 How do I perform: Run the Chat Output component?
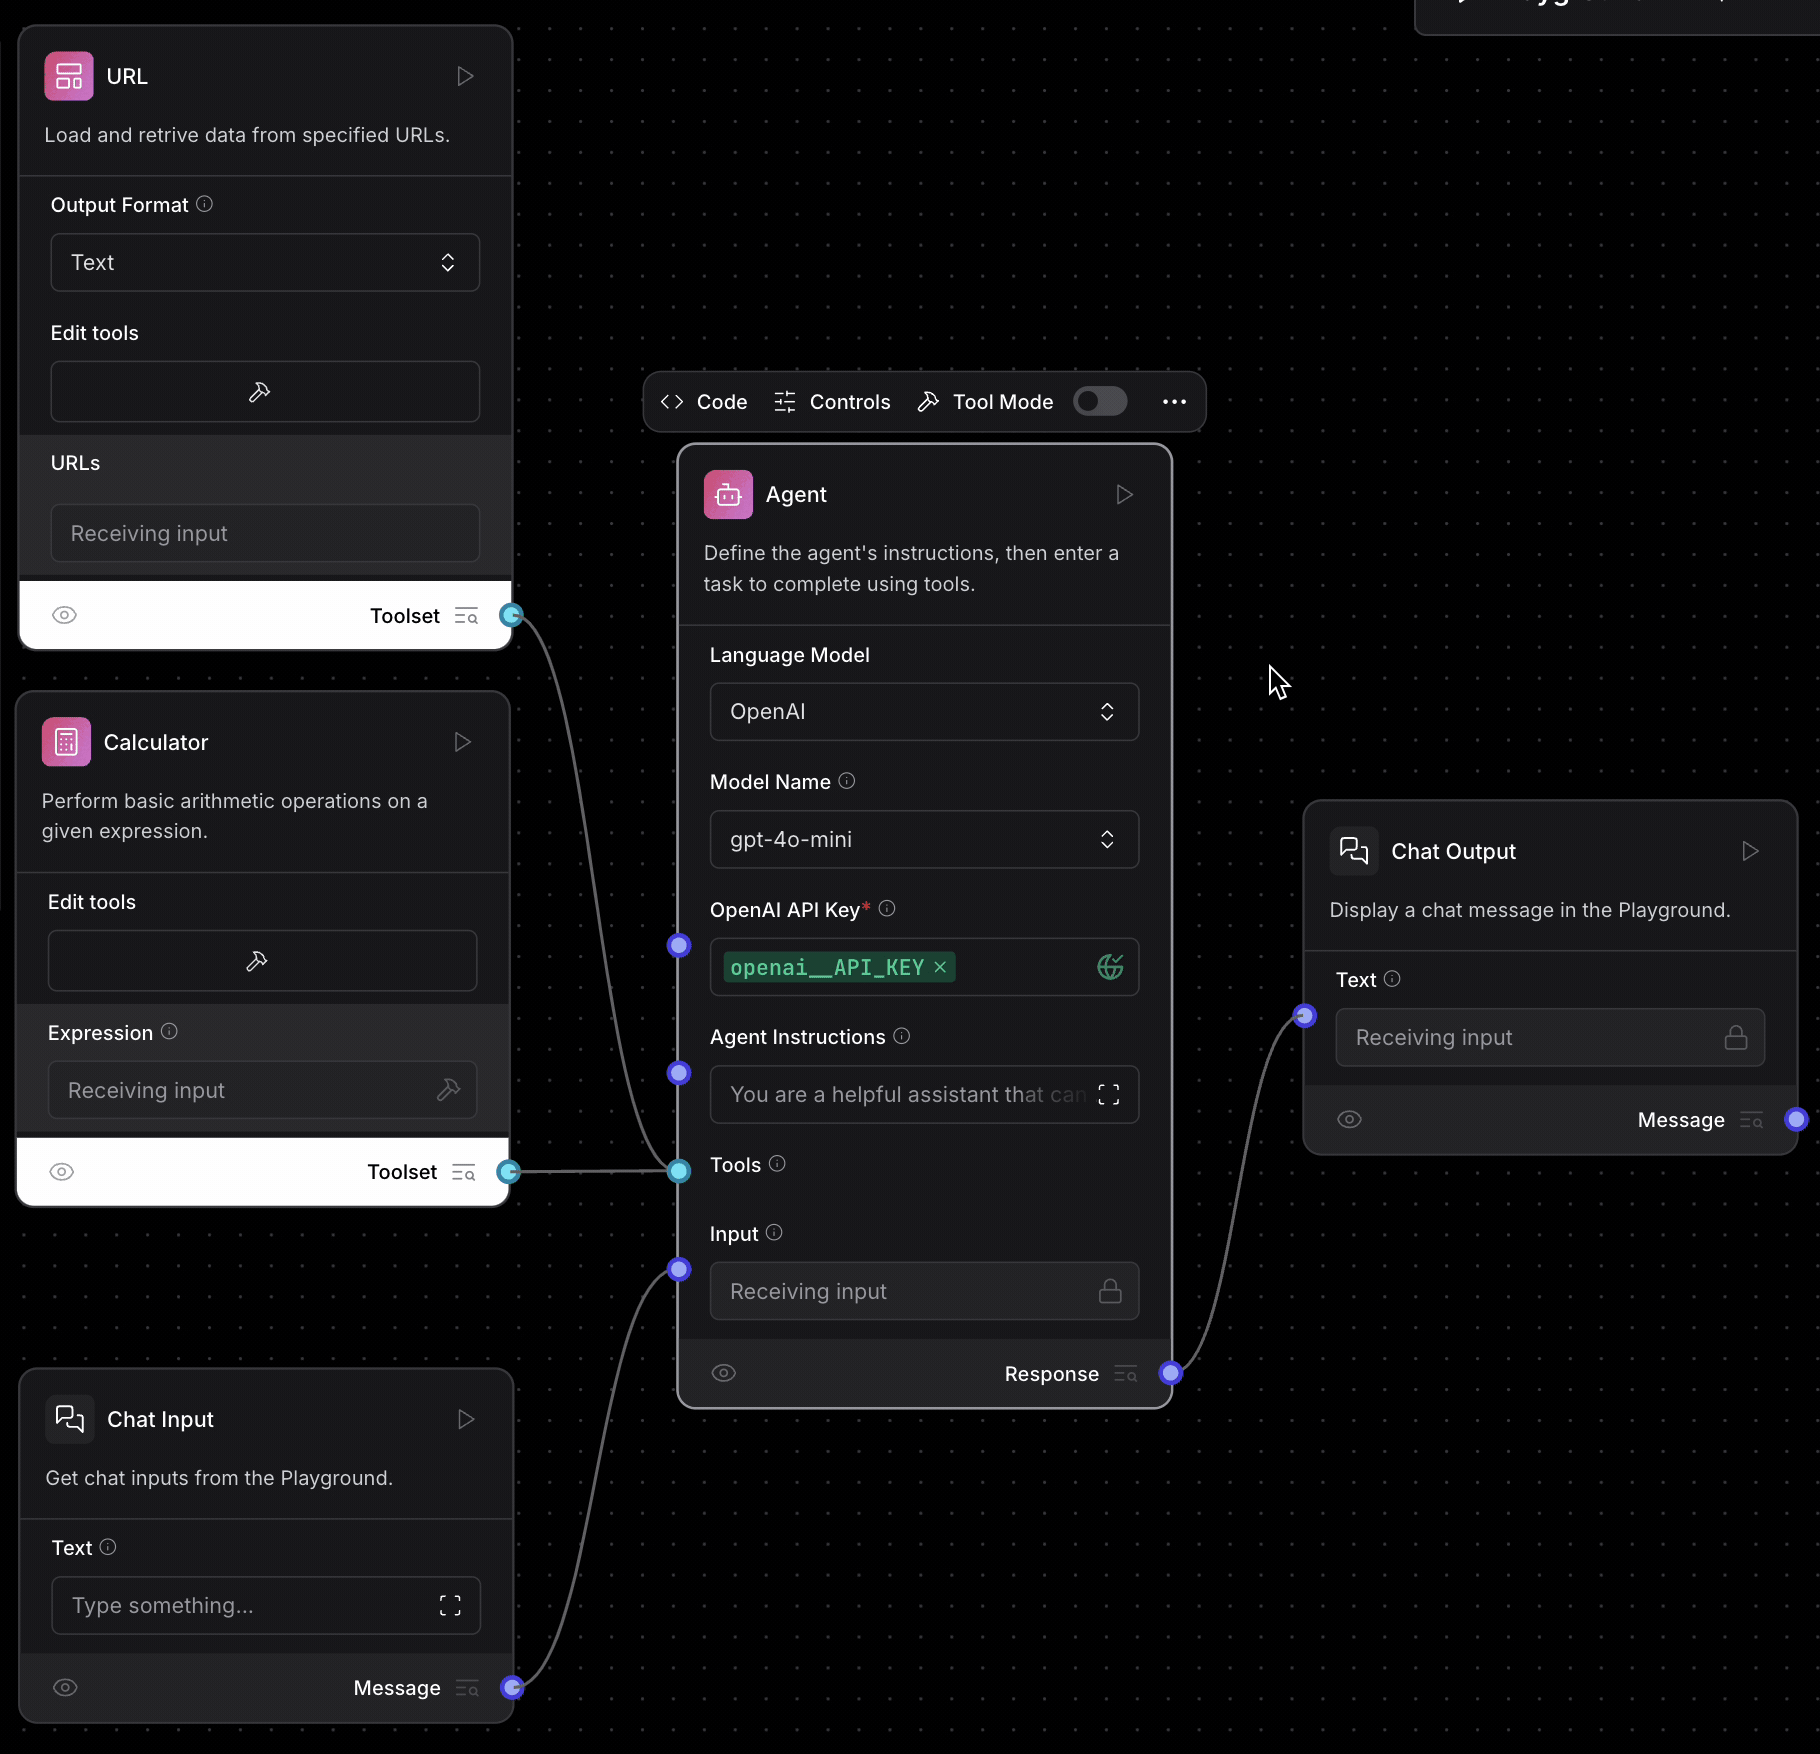click(x=1750, y=851)
